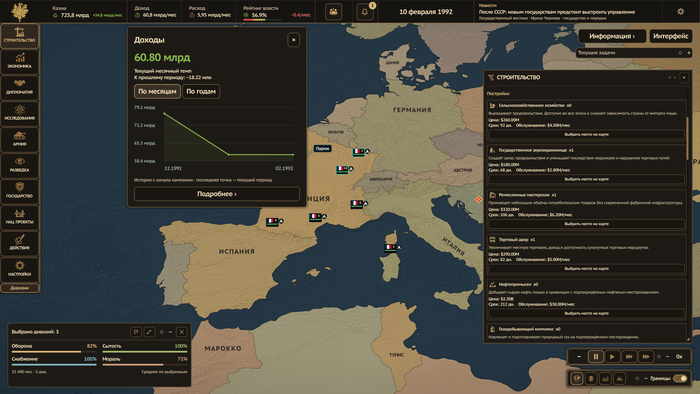
Task: Open the Строительство section in left sidebar
Action: 20,35
